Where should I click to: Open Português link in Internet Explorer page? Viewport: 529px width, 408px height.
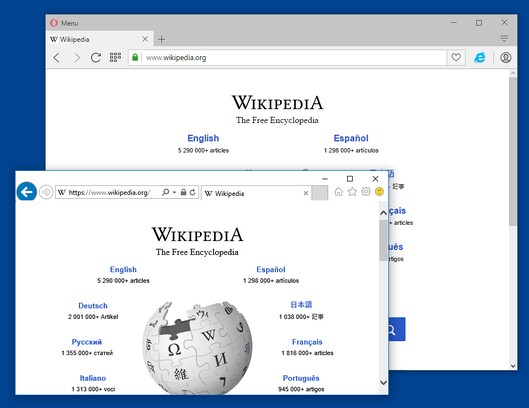click(x=301, y=378)
